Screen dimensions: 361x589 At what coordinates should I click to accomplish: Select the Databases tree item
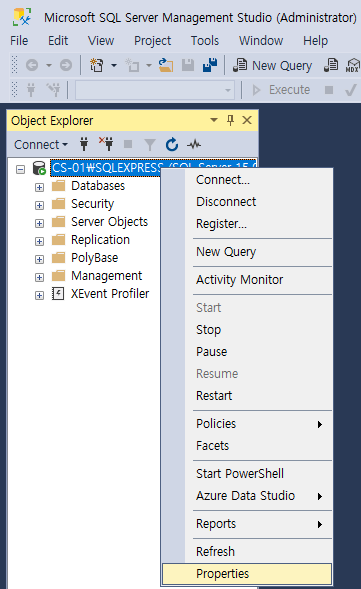coord(98,186)
